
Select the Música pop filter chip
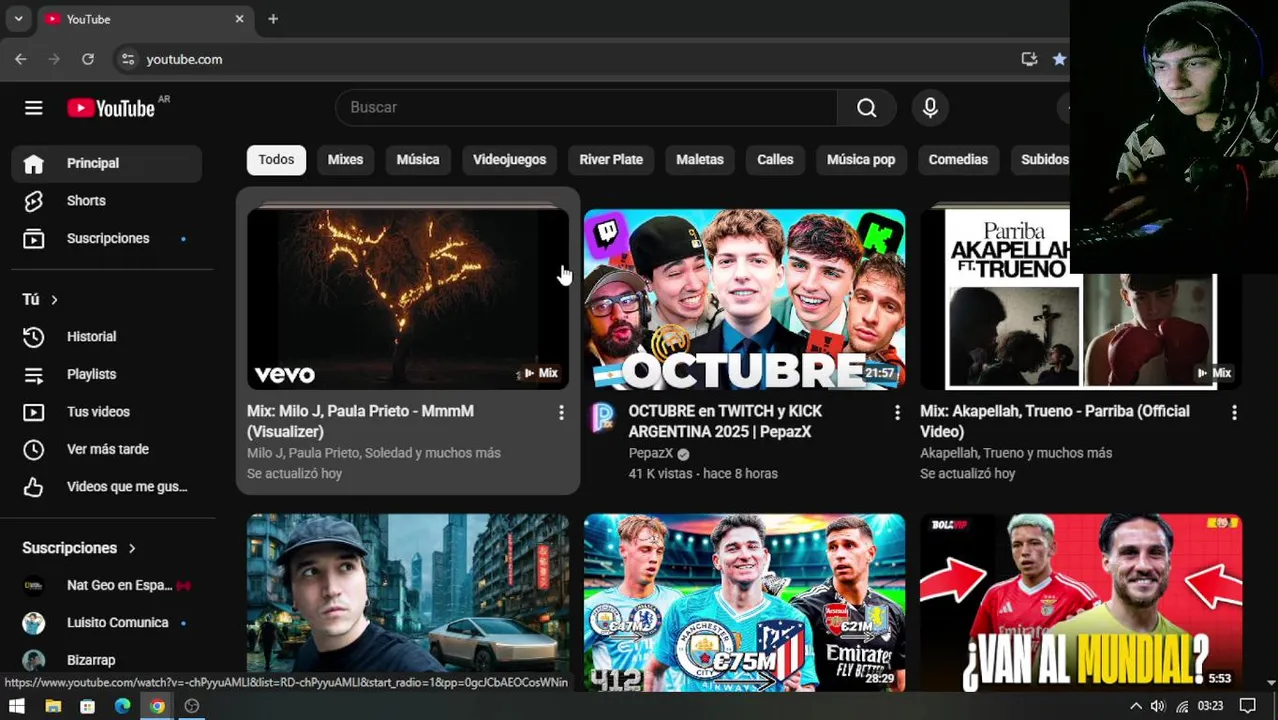point(861,160)
